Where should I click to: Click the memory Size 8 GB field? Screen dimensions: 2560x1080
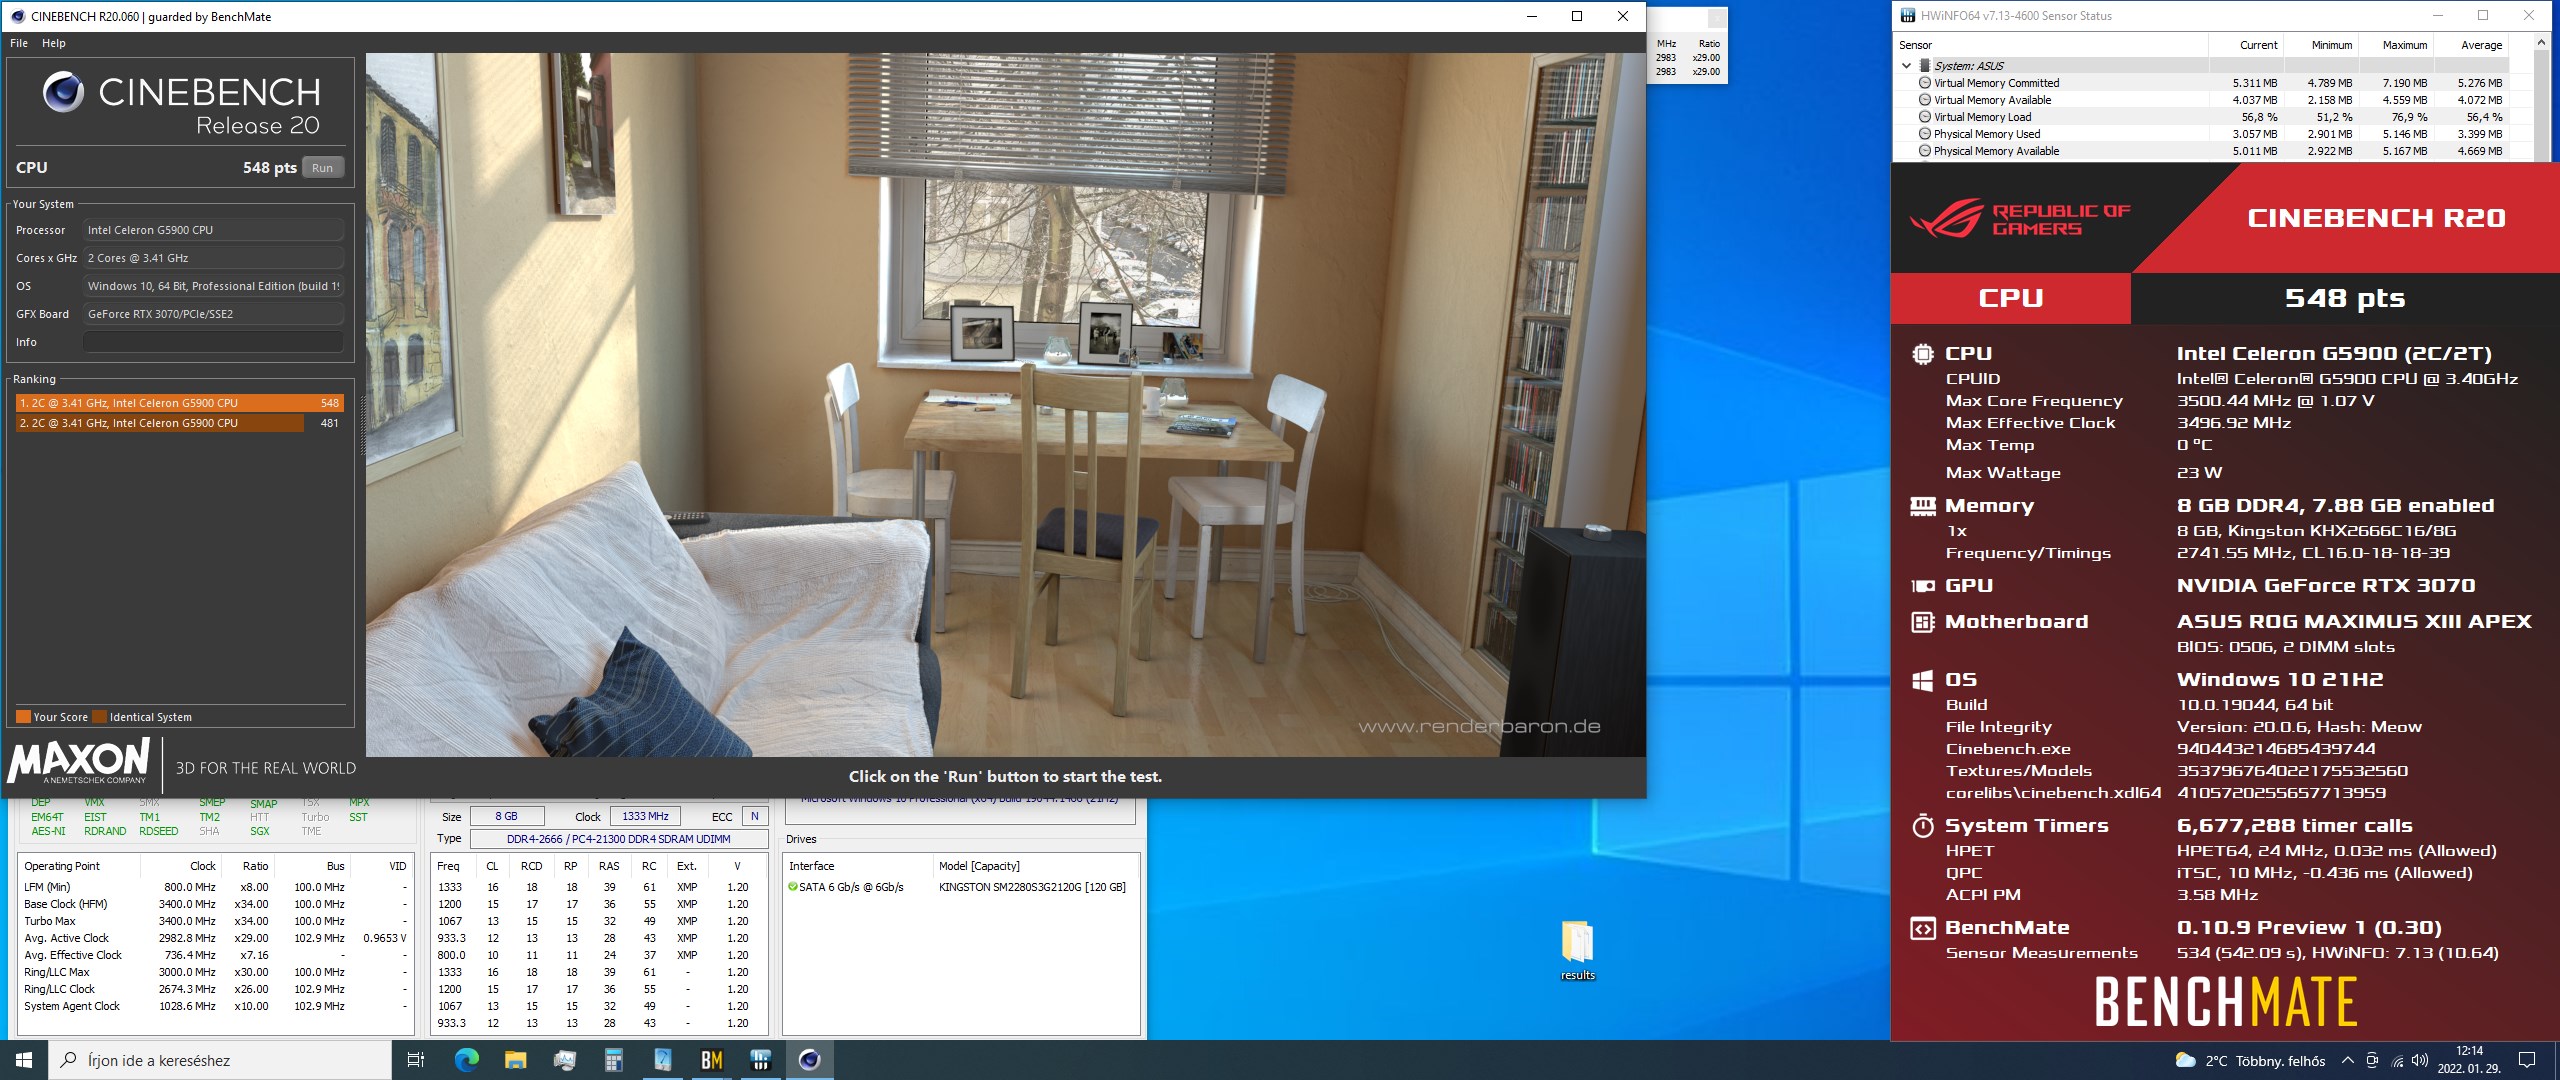[x=506, y=816]
